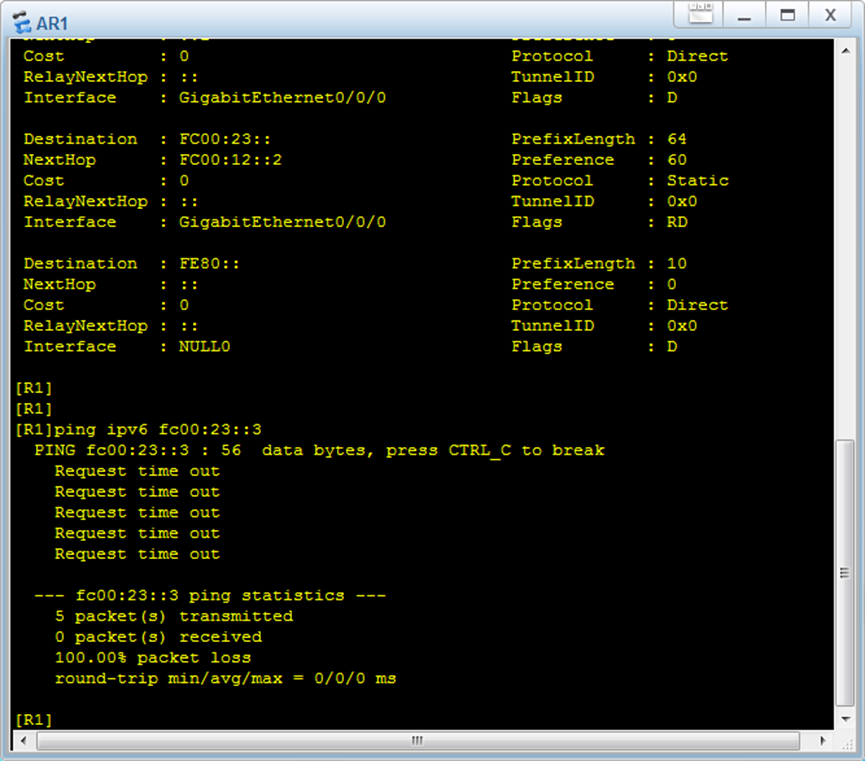The width and height of the screenshot is (865, 761).
Task: Click the horizontal scrollbar right arrow
Action: click(823, 741)
